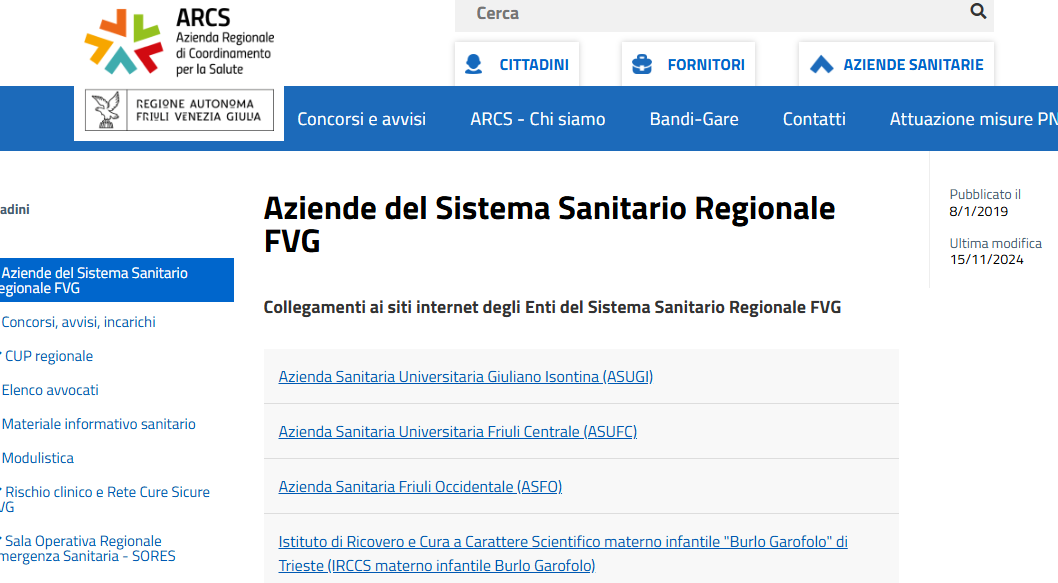Open Bandi-Gare menu item

point(694,119)
